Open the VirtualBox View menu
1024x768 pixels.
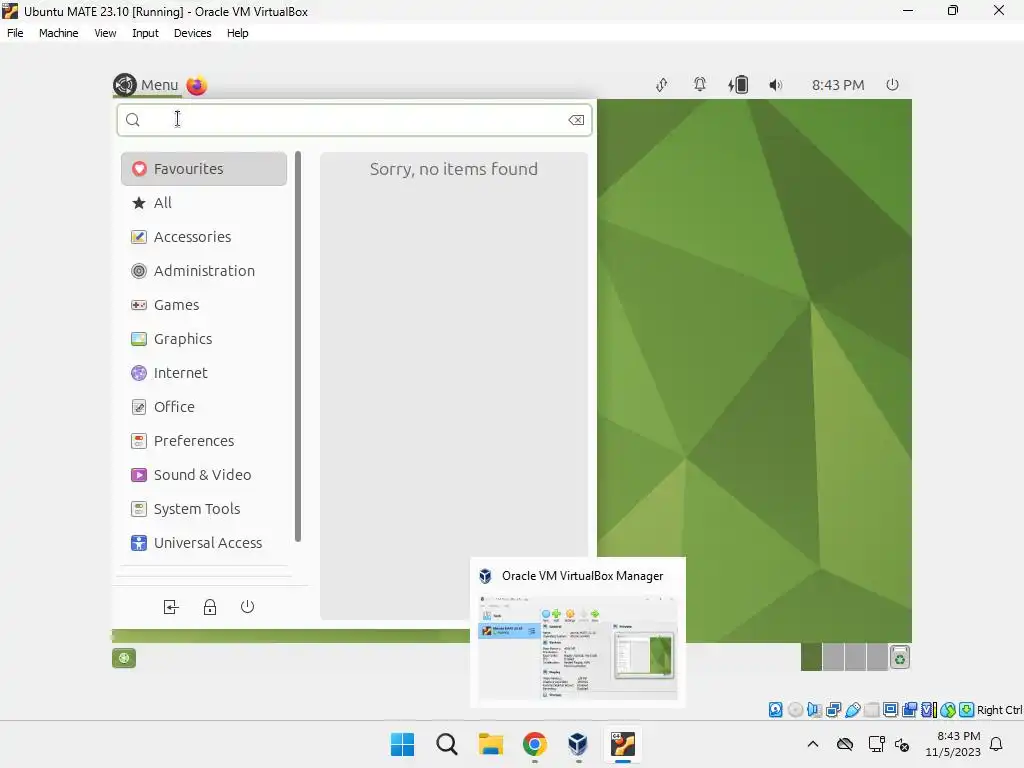tap(105, 33)
